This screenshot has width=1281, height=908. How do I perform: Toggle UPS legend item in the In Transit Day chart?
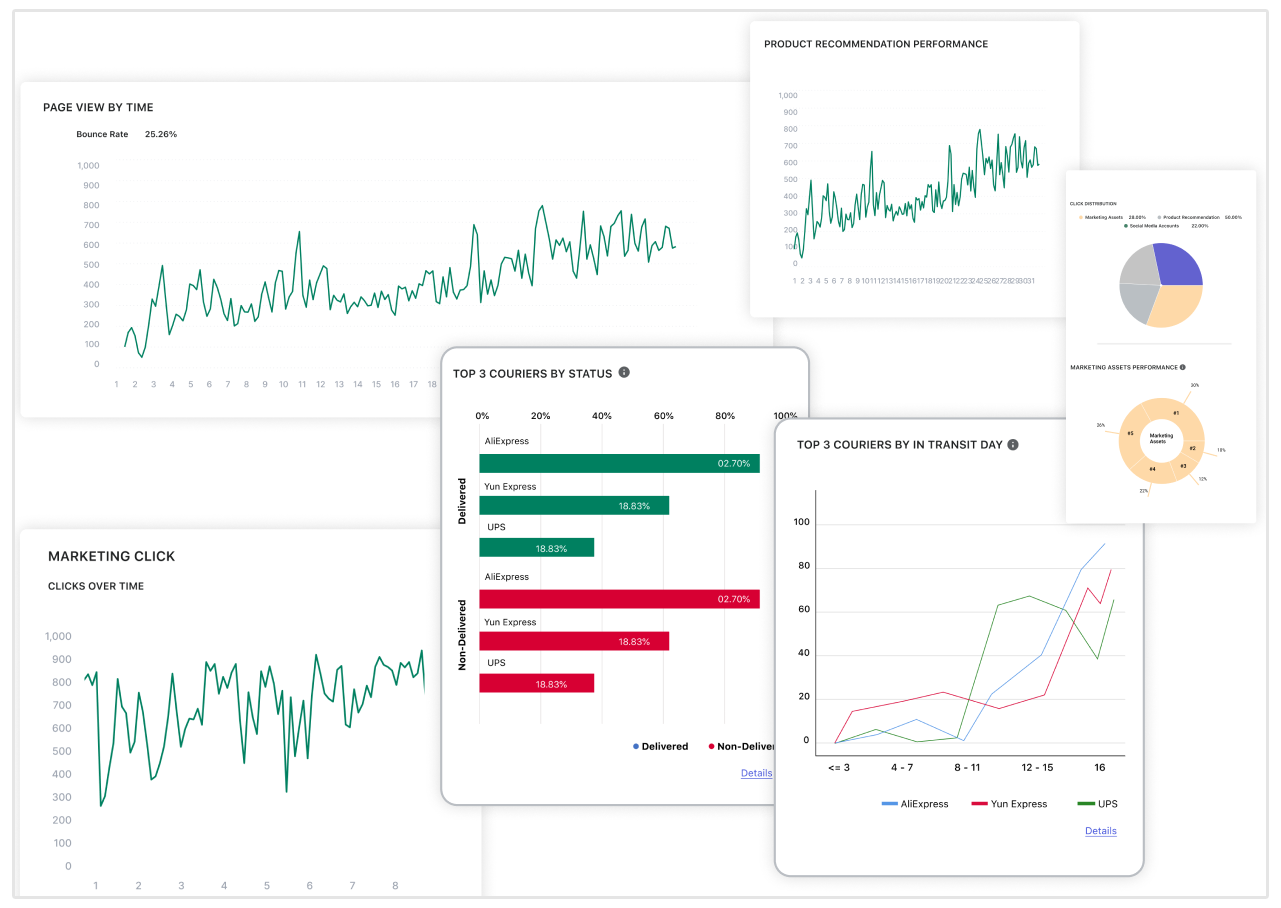pyautogui.click(x=1096, y=804)
